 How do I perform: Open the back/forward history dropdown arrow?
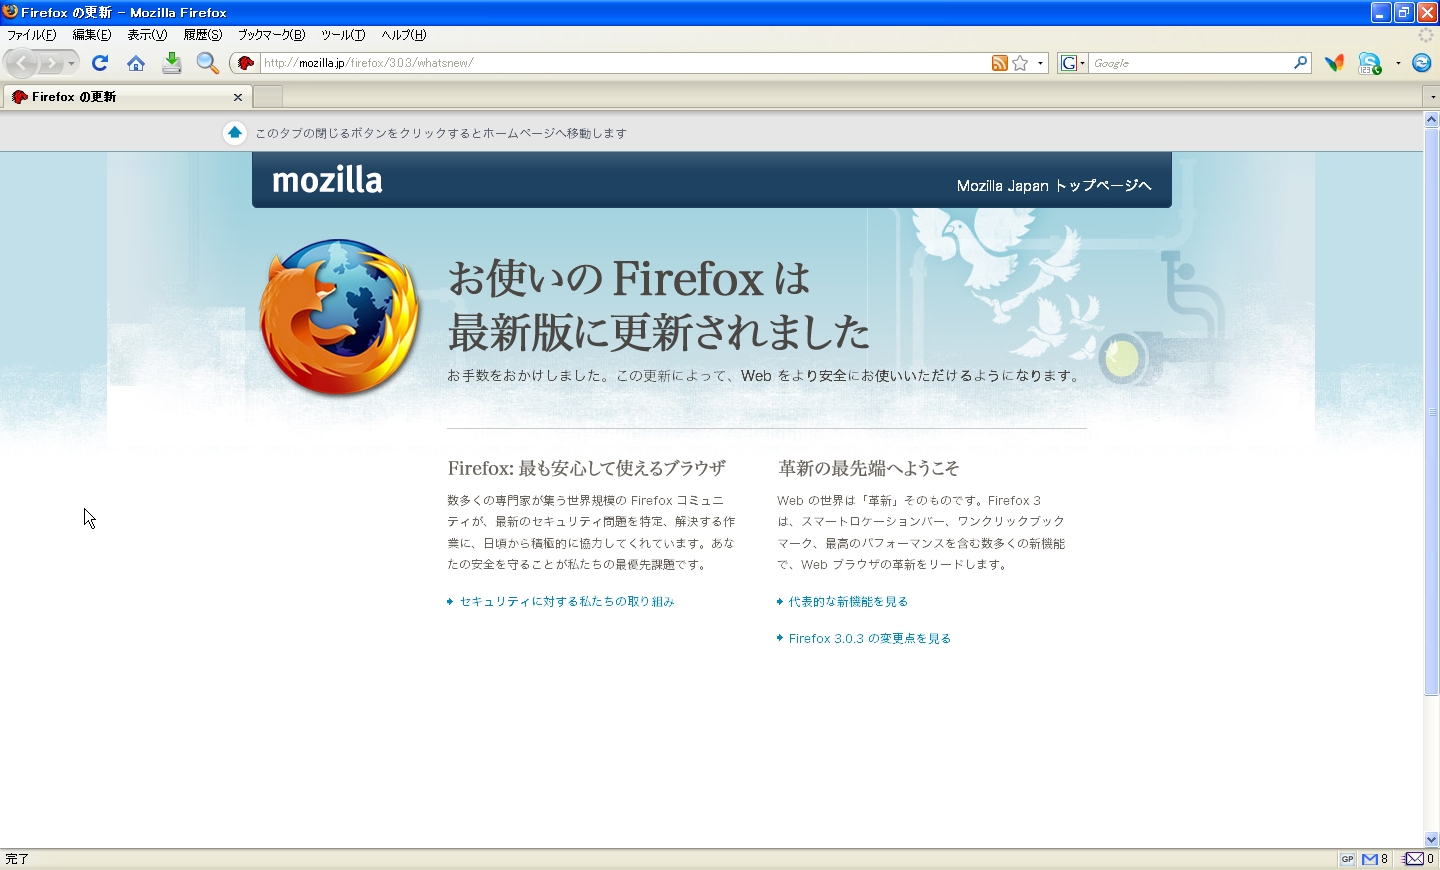pos(71,63)
